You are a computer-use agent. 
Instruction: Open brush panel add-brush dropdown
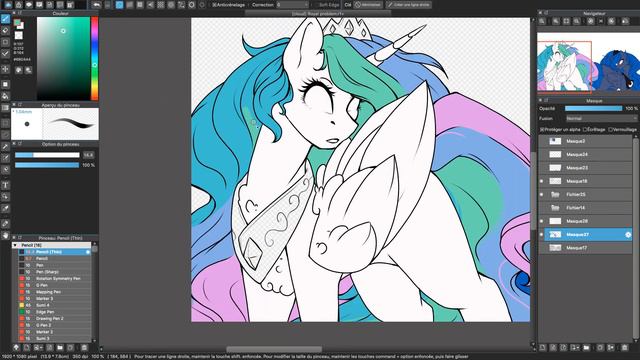pyautogui.click(x=38, y=347)
